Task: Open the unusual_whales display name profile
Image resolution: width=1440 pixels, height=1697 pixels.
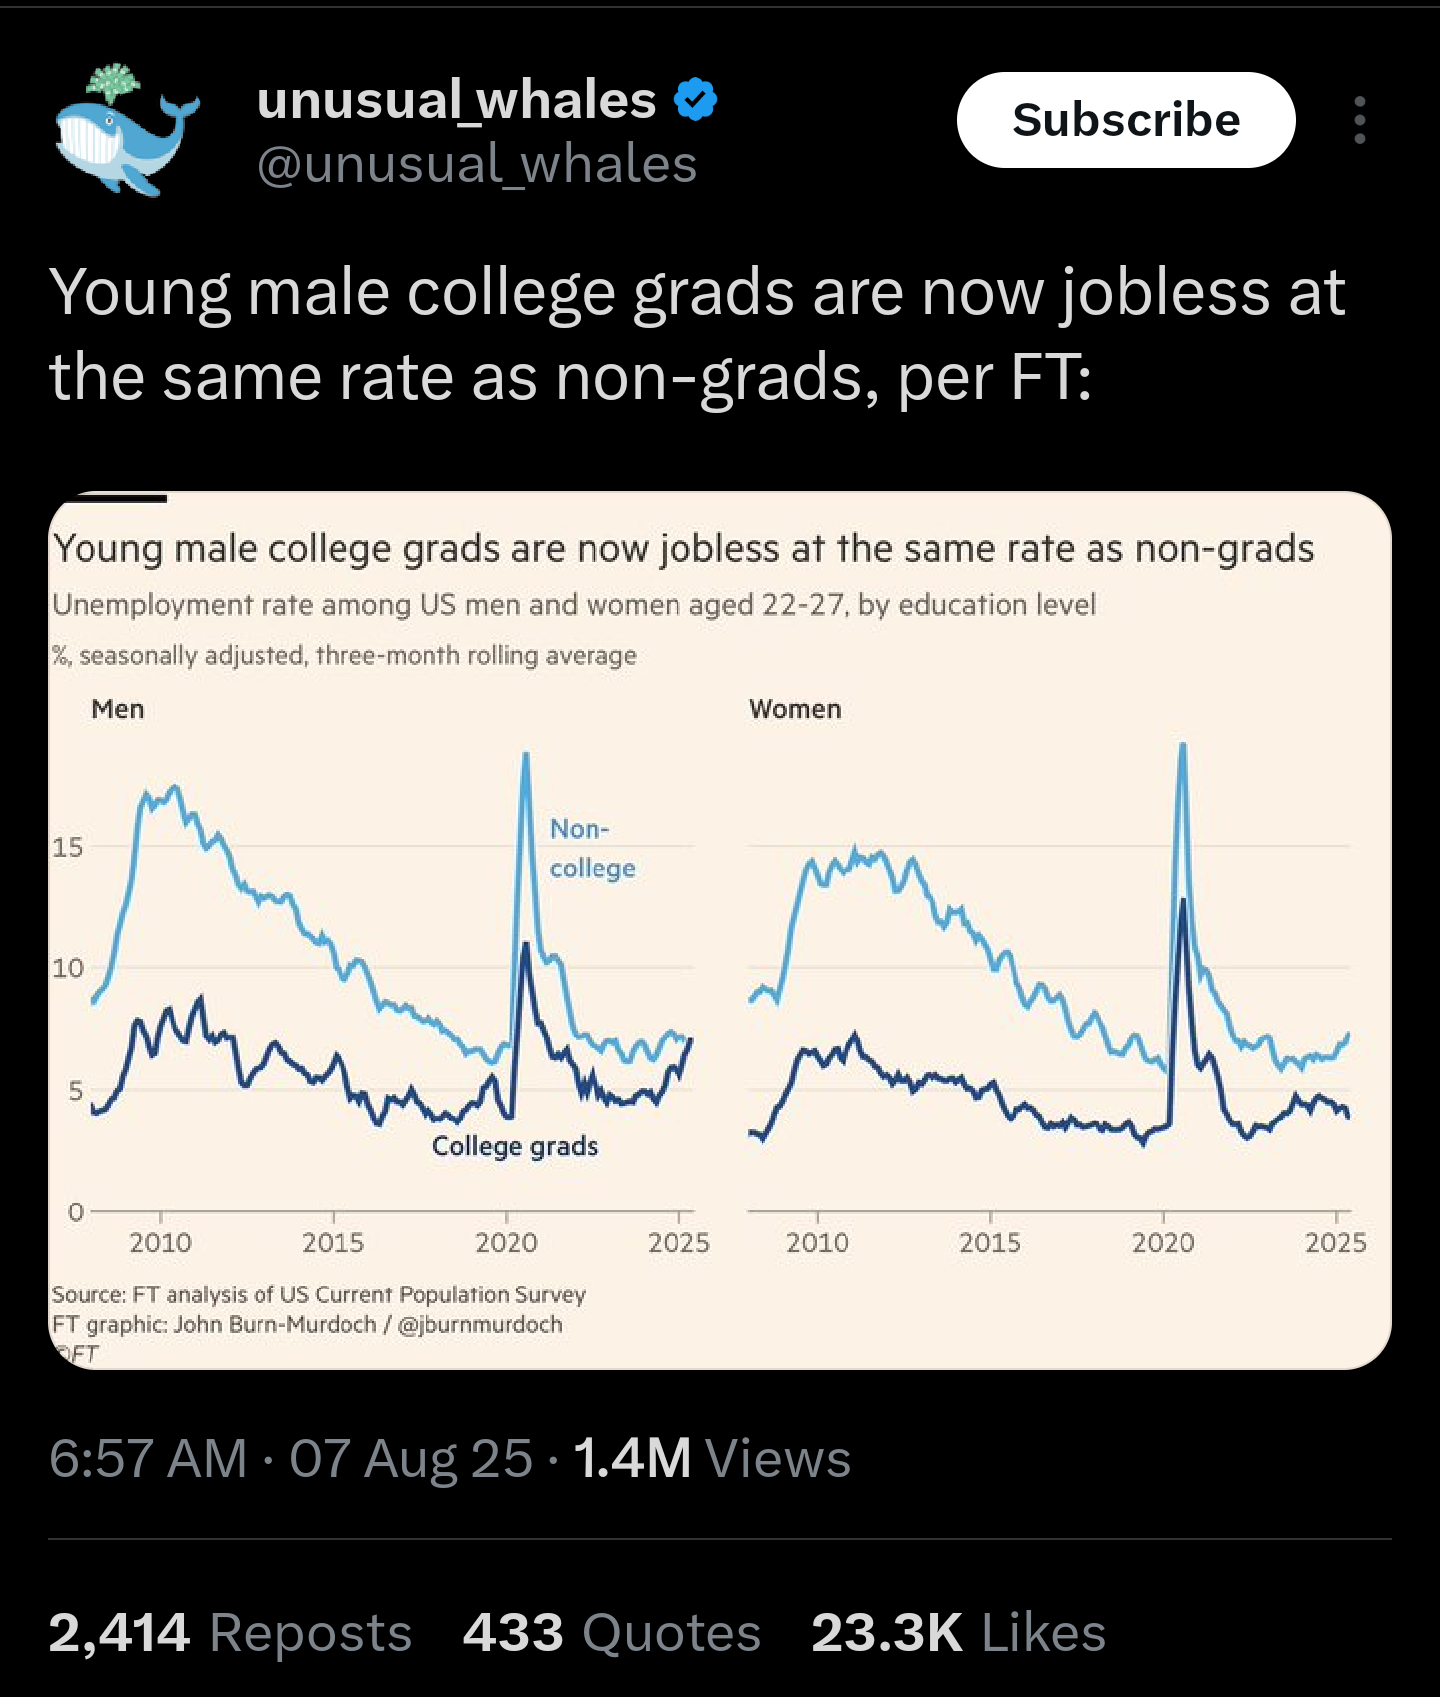Action: (x=456, y=100)
